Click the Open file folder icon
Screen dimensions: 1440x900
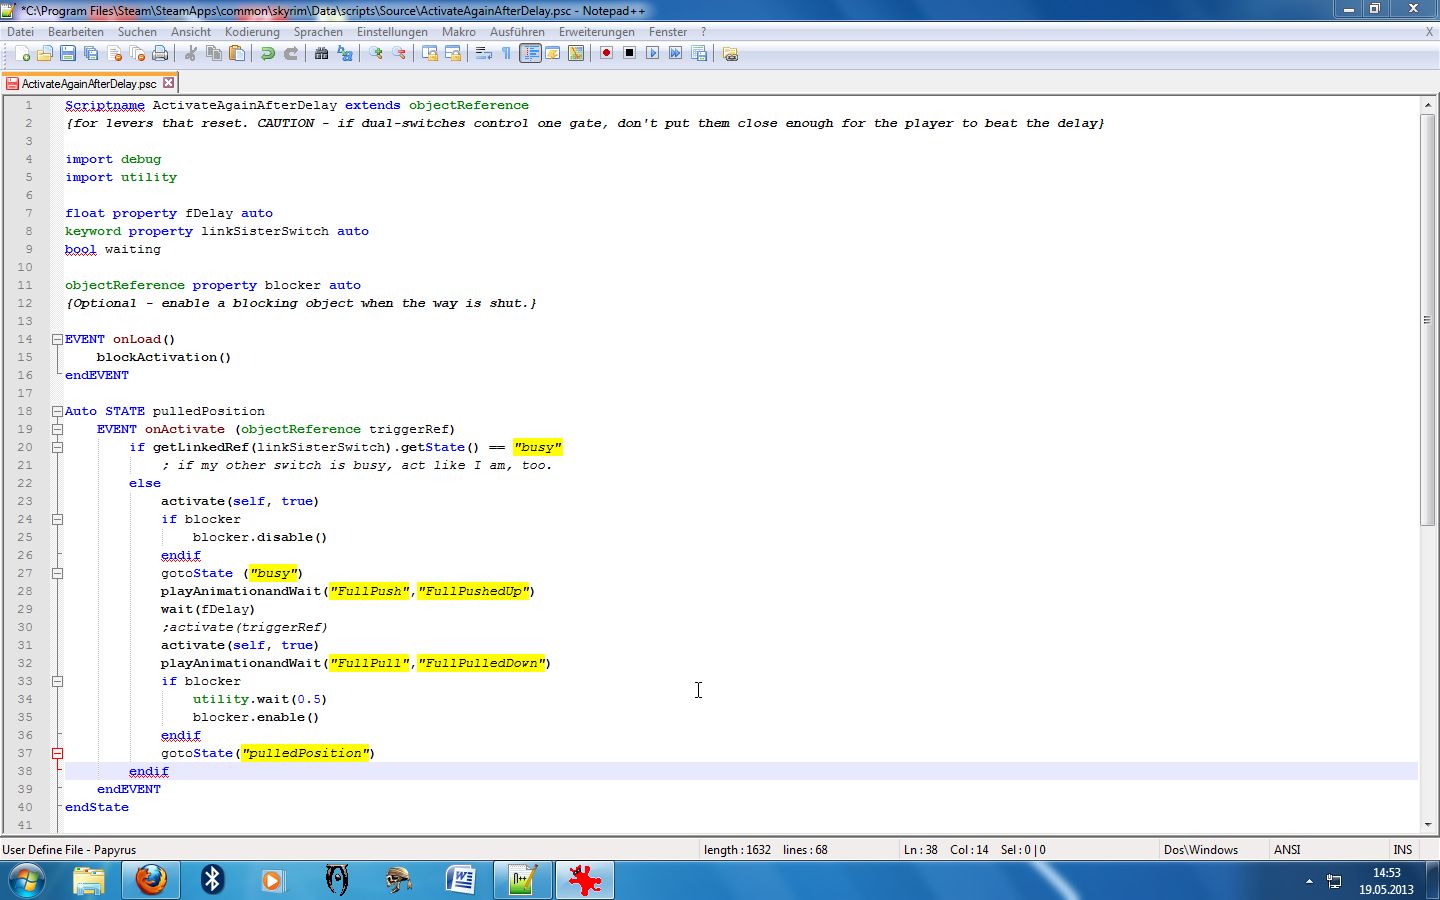45,54
